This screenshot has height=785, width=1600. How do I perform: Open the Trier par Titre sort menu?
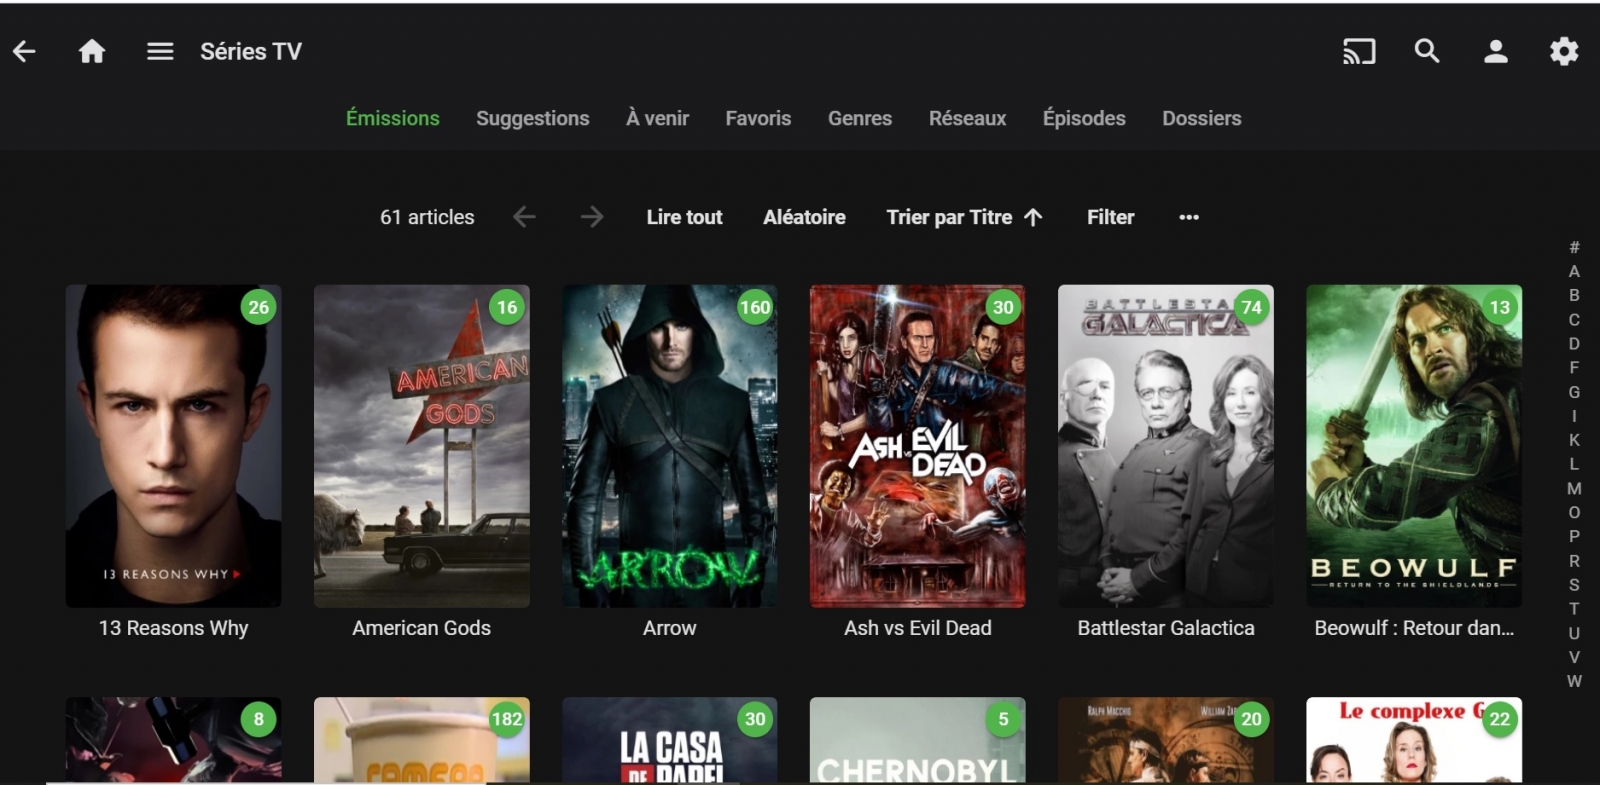click(965, 217)
